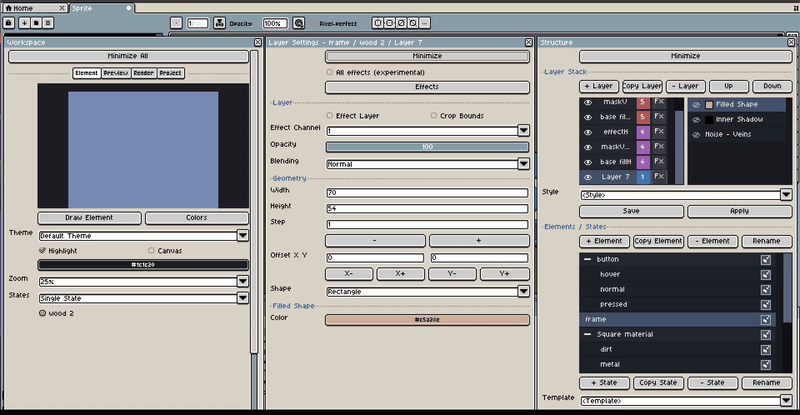The width and height of the screenshot is (800, 415).
Task: Enable the Inner Shadow effect visibility
Action: (696, 120)
